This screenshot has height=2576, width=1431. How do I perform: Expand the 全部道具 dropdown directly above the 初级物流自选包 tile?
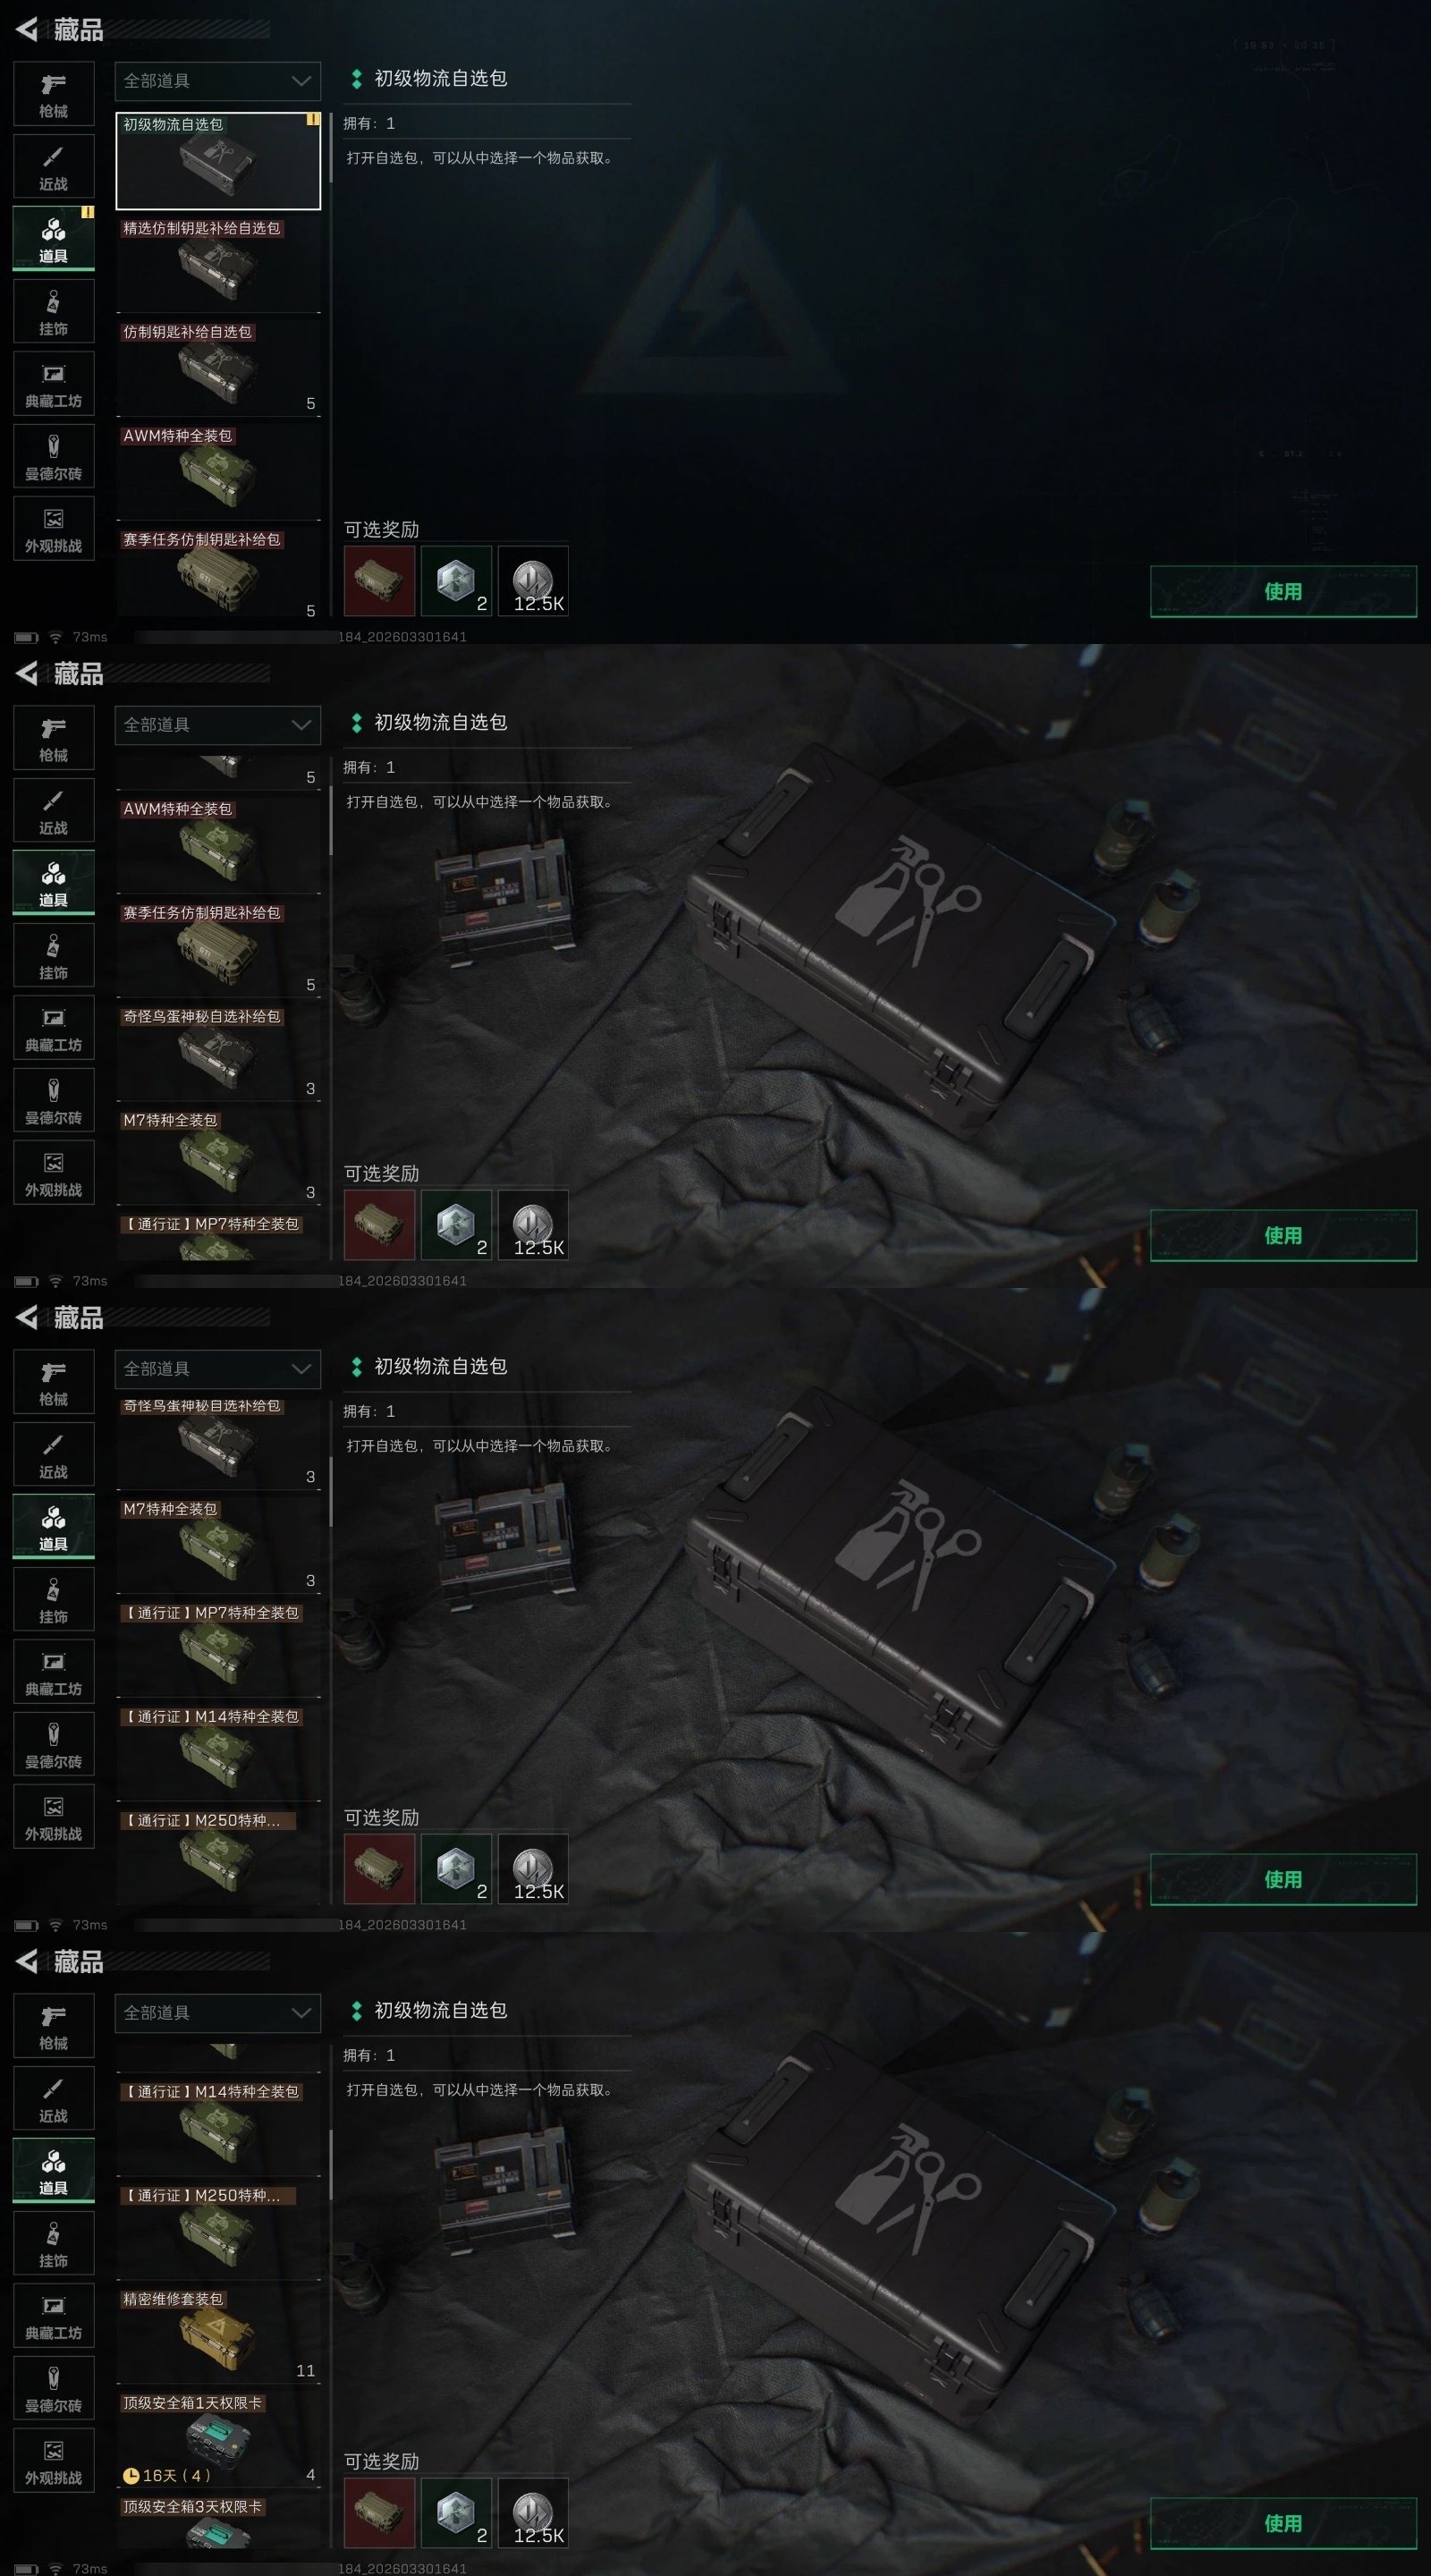218,81
